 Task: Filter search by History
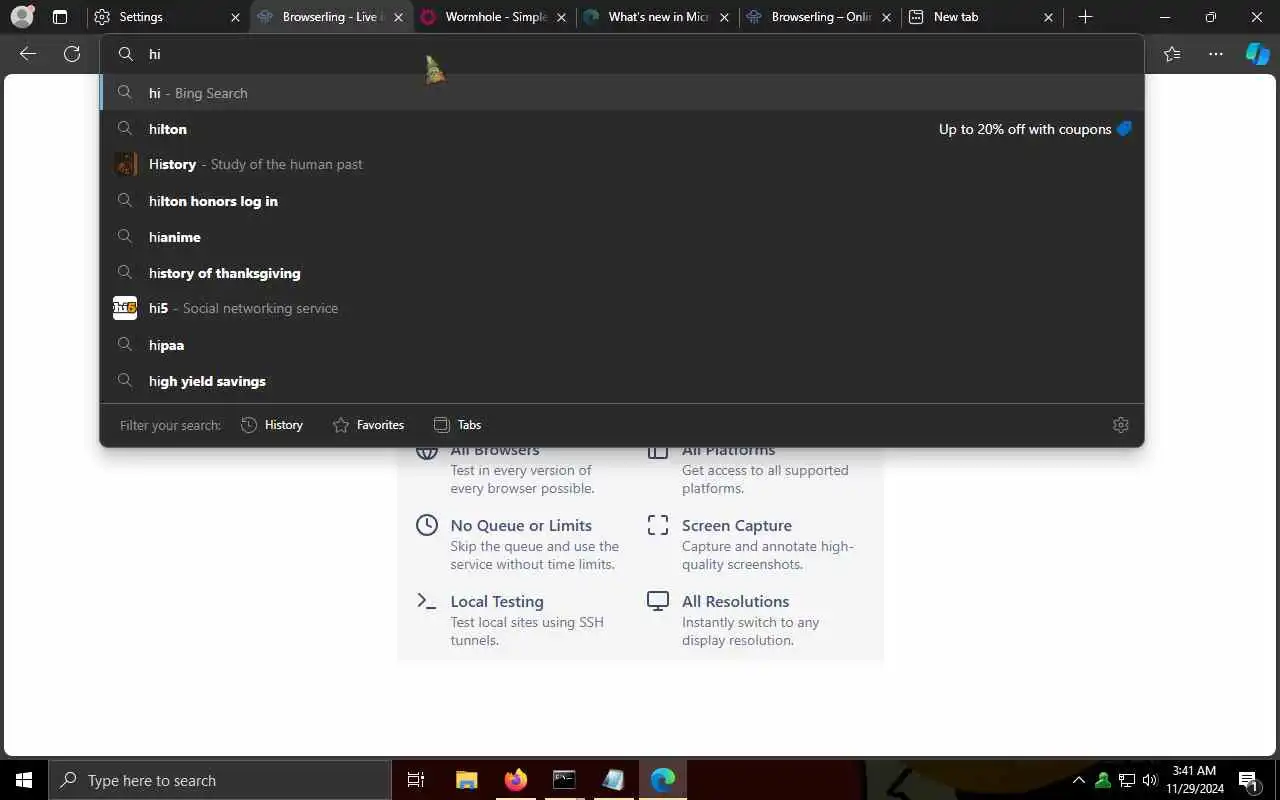[x=272, y=425]
